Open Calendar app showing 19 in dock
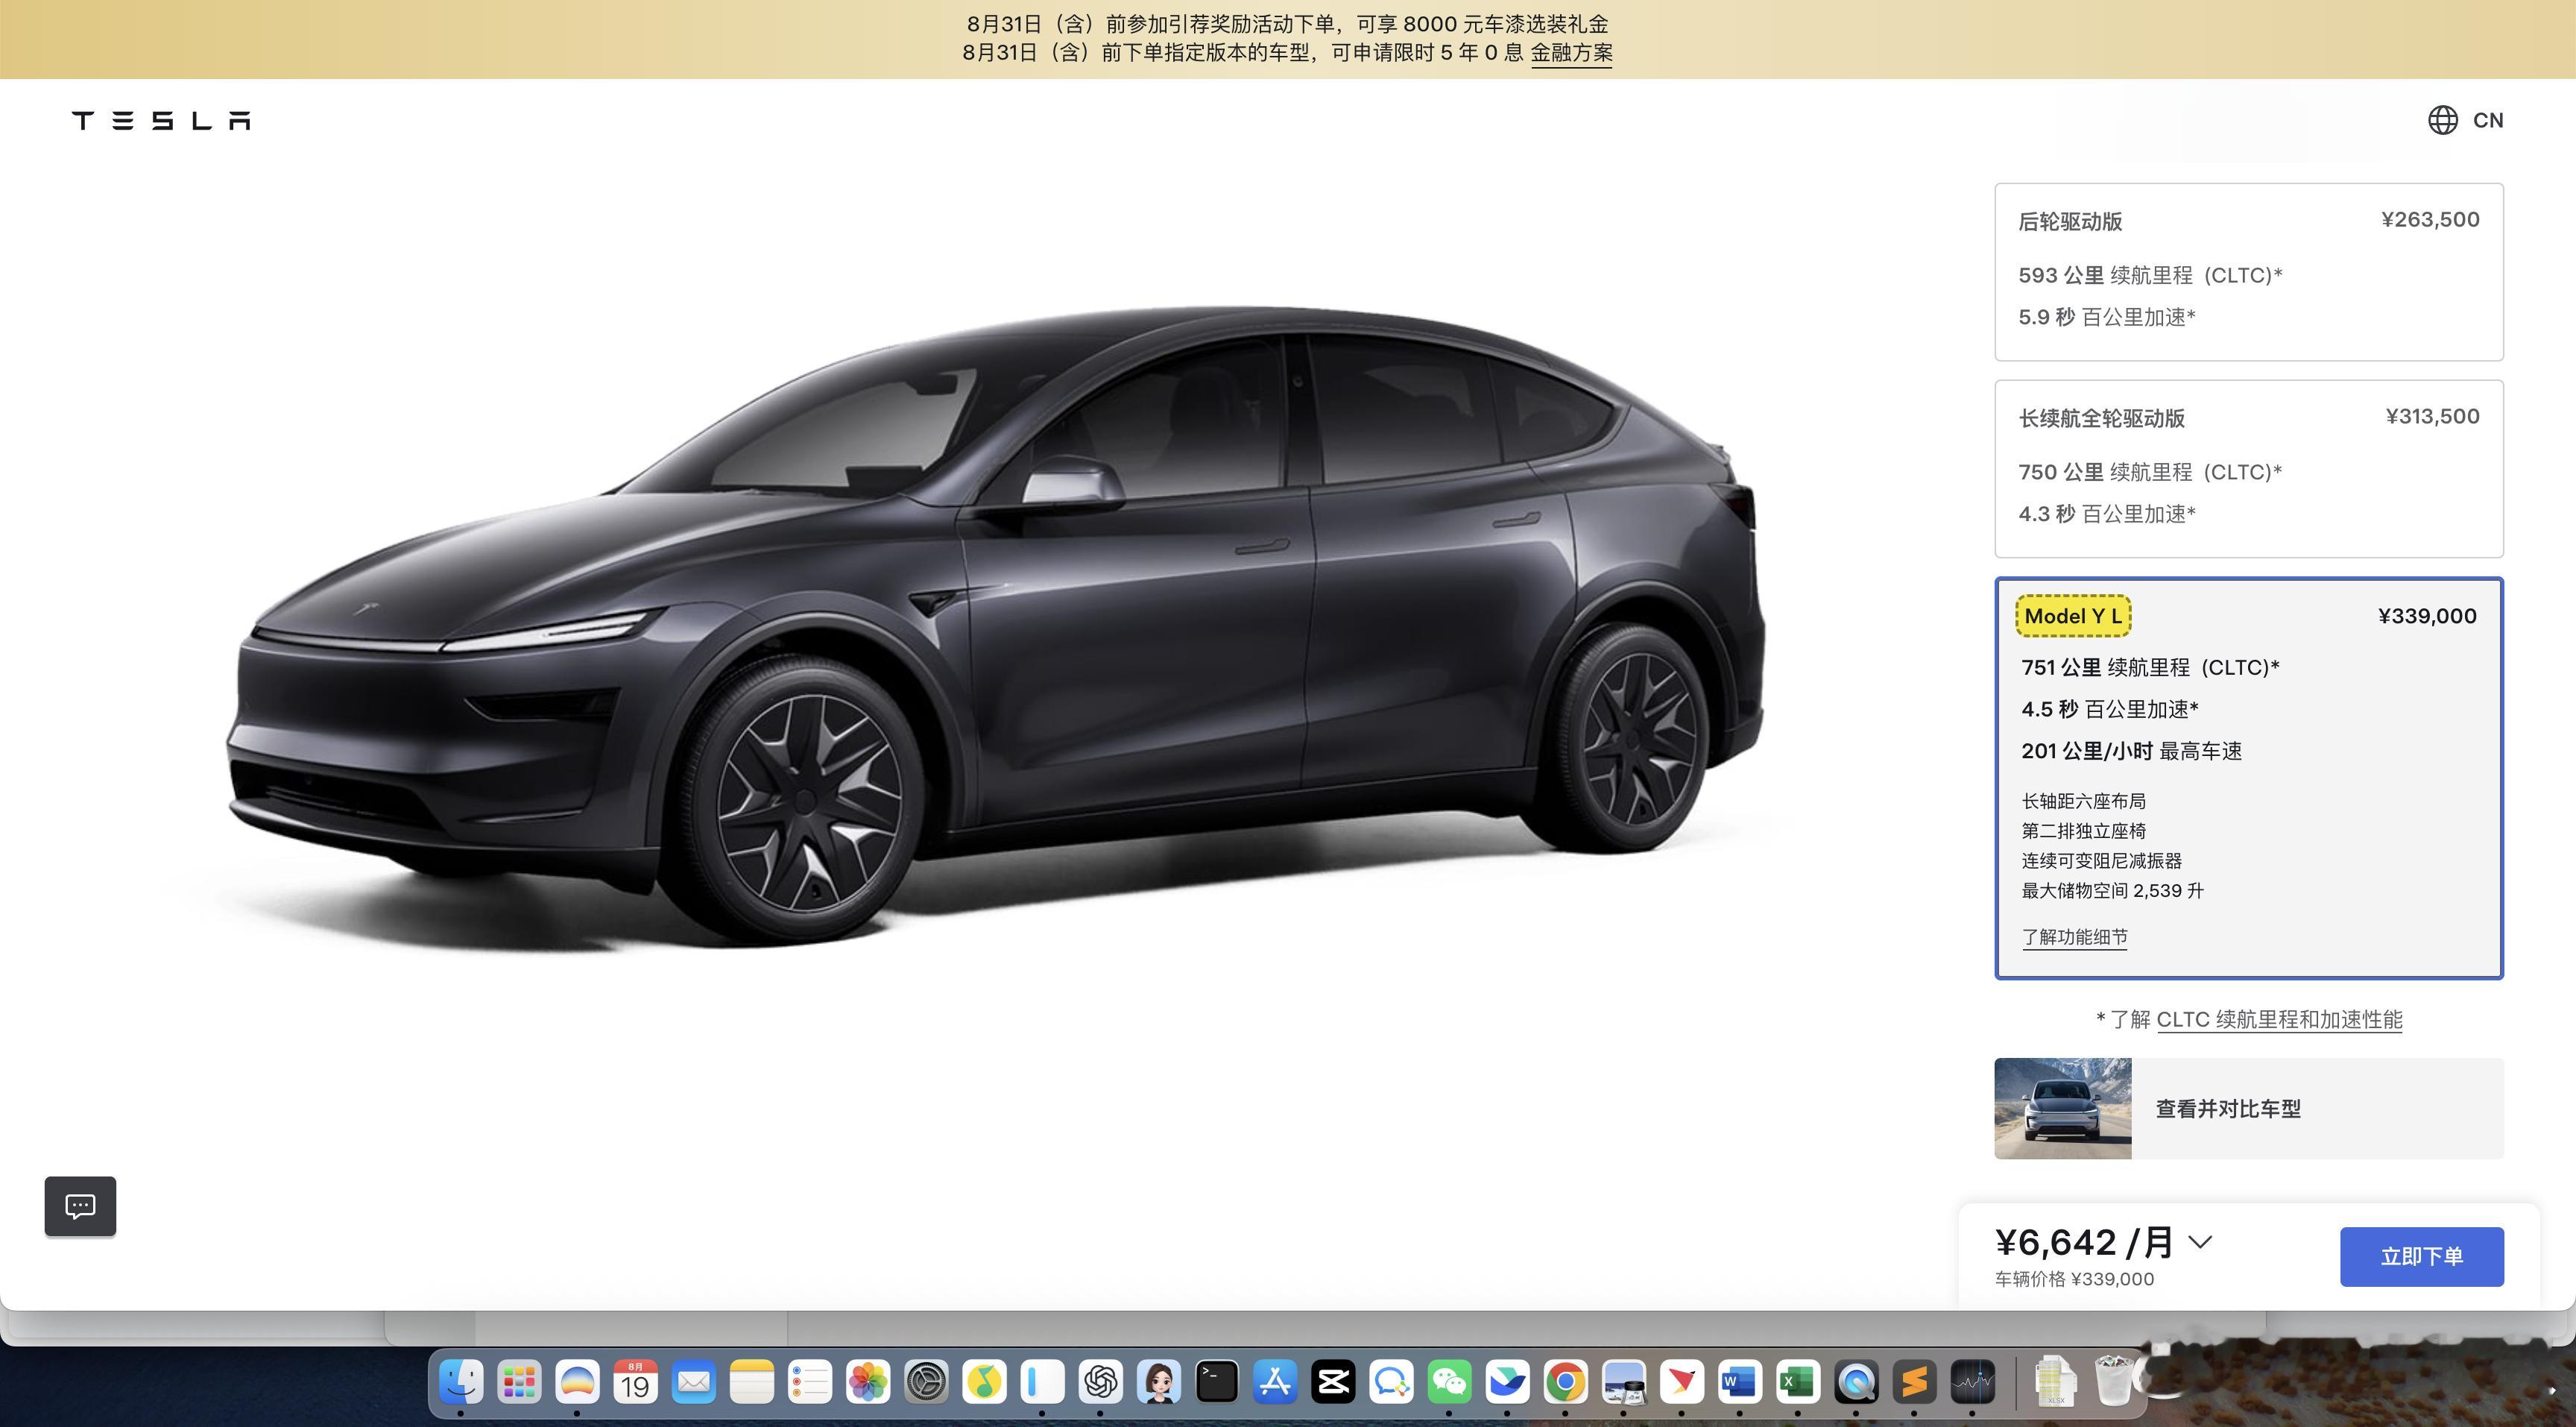The height and width of the screenshot is (1427, 2576). click(636, 1383)
